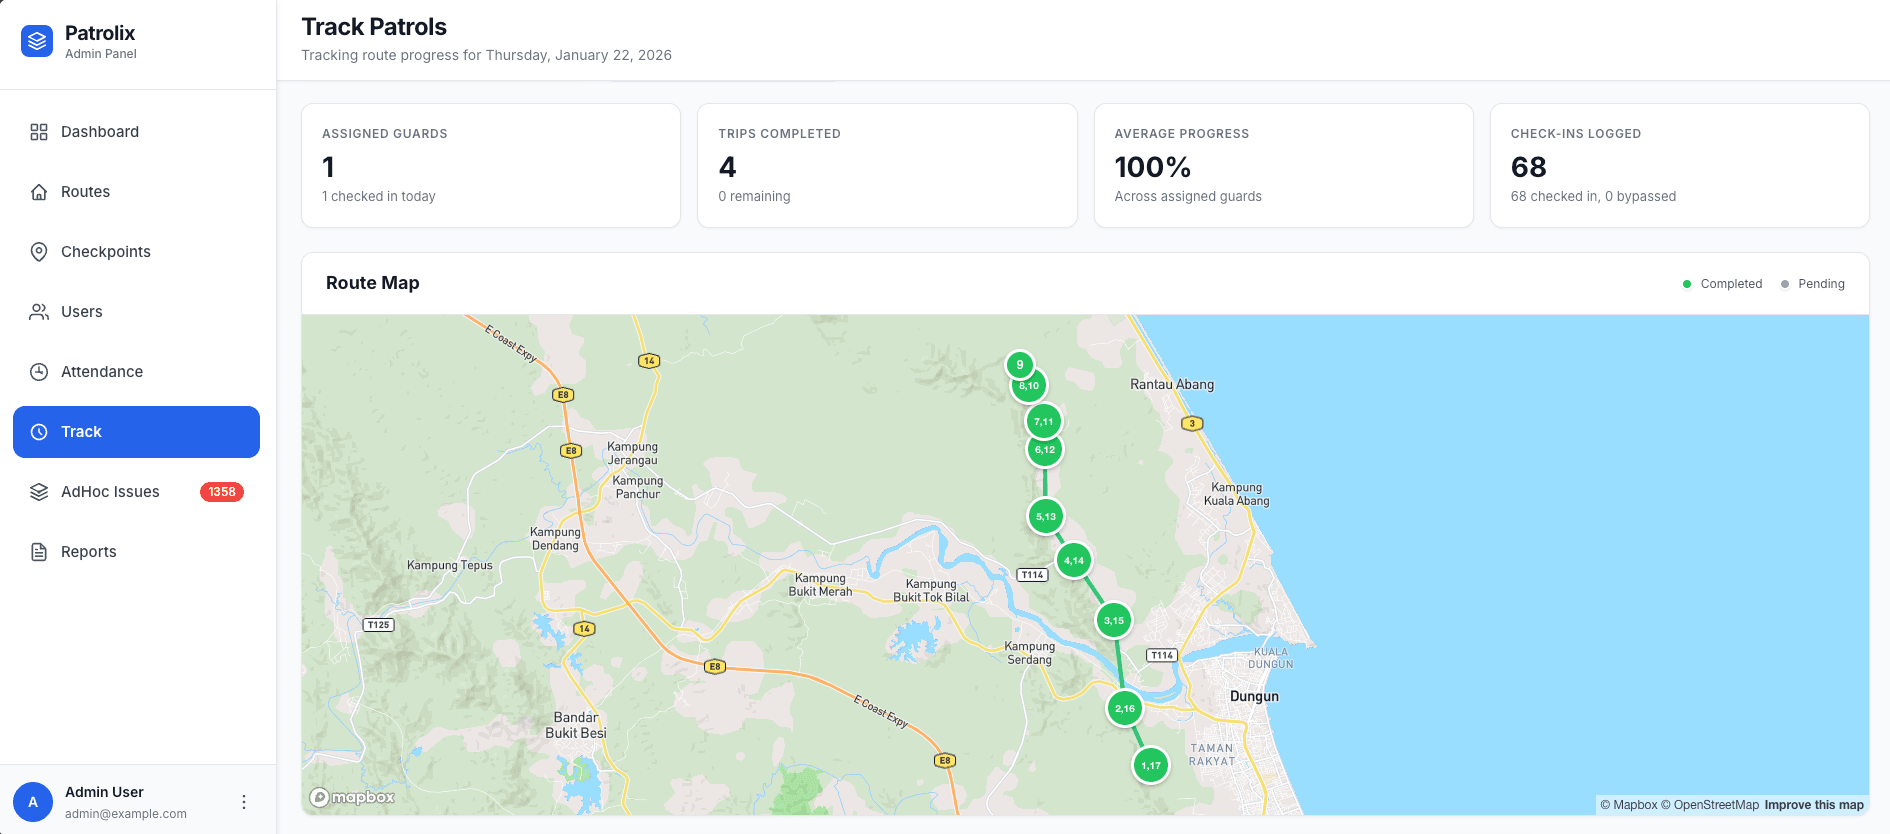
Task: Click the Reports document icon
Action: pyautogui.click(x=39, y=552)
